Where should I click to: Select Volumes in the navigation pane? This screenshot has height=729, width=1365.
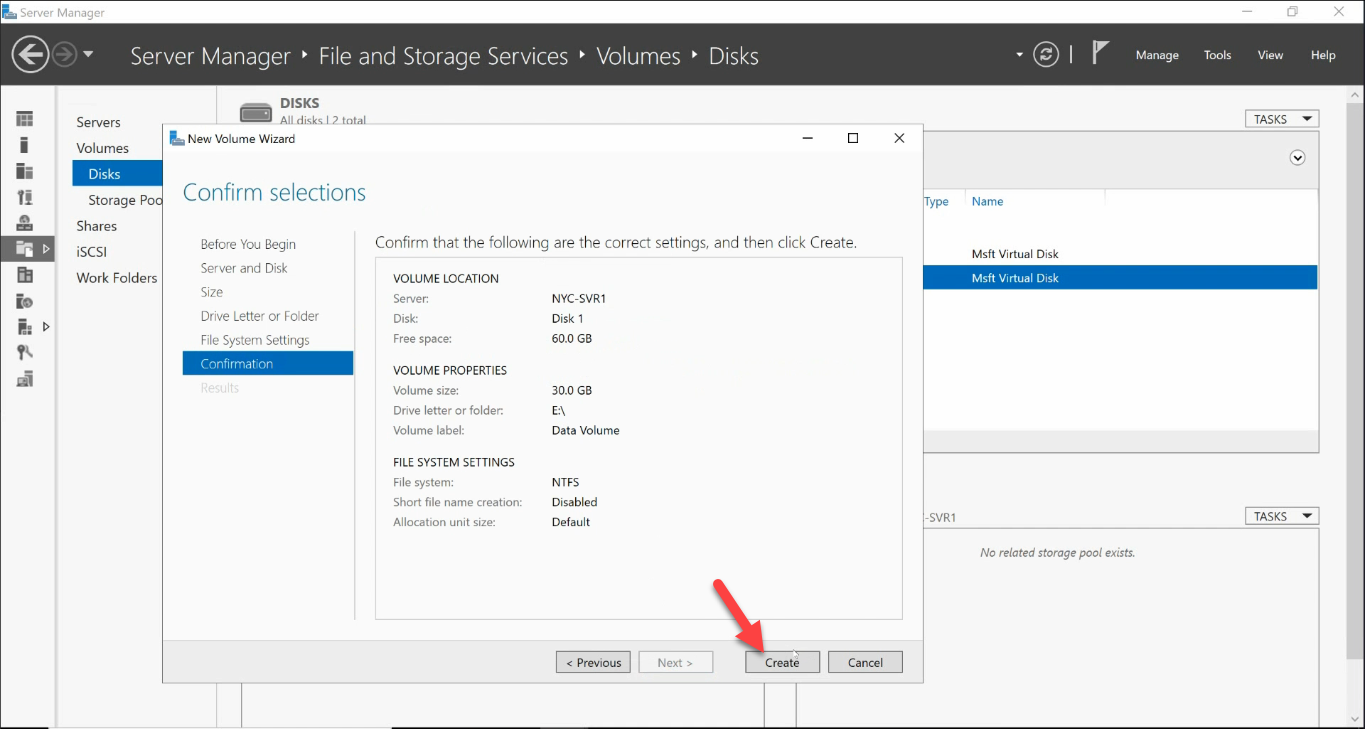point(102,148)
